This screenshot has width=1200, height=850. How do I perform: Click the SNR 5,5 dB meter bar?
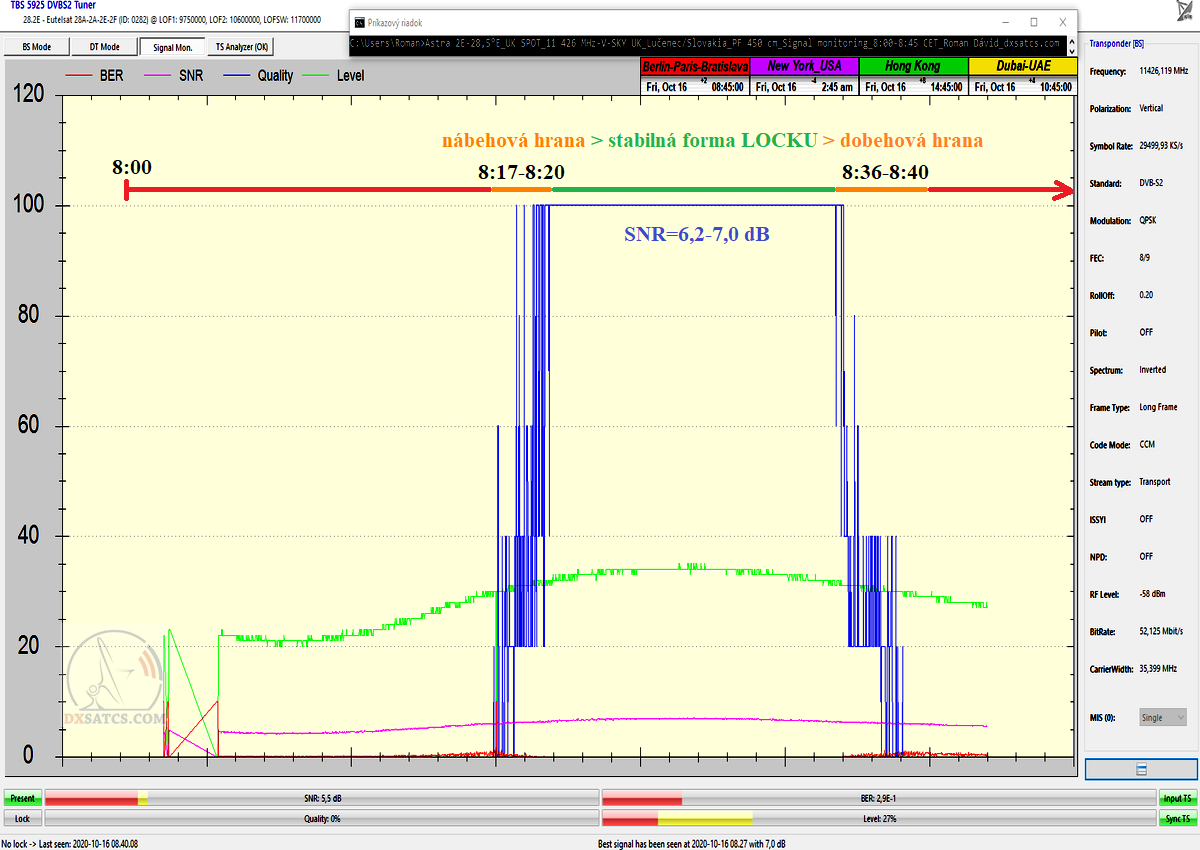click(x=322, y=799)
